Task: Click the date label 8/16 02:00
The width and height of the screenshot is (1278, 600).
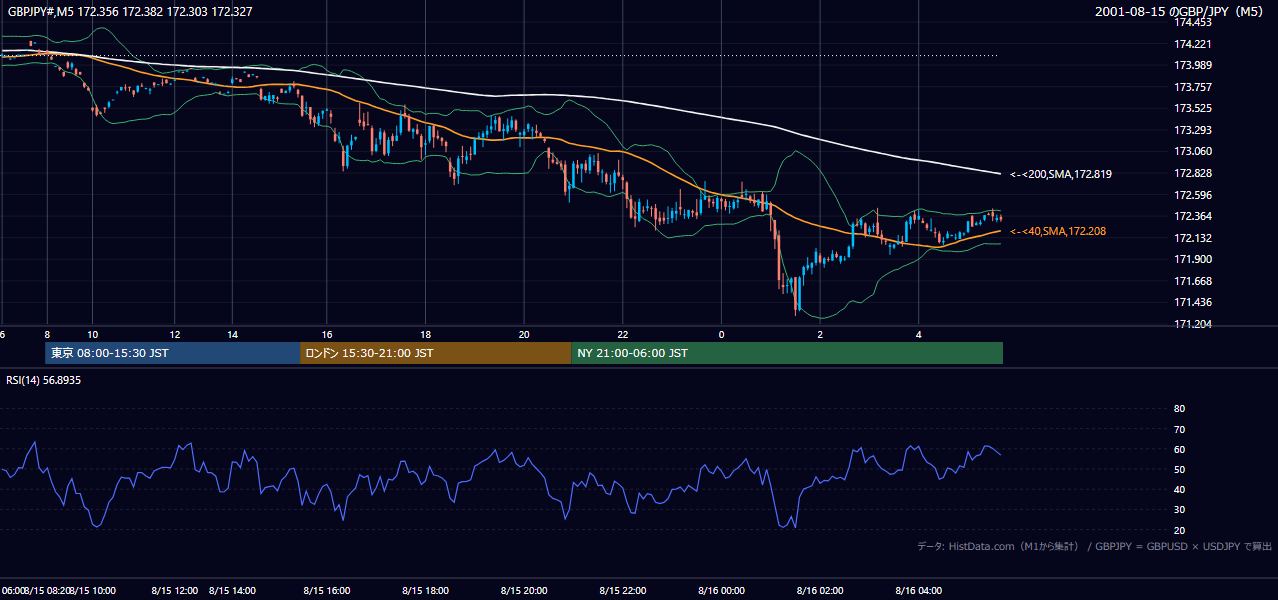Action: pos(822,591)
